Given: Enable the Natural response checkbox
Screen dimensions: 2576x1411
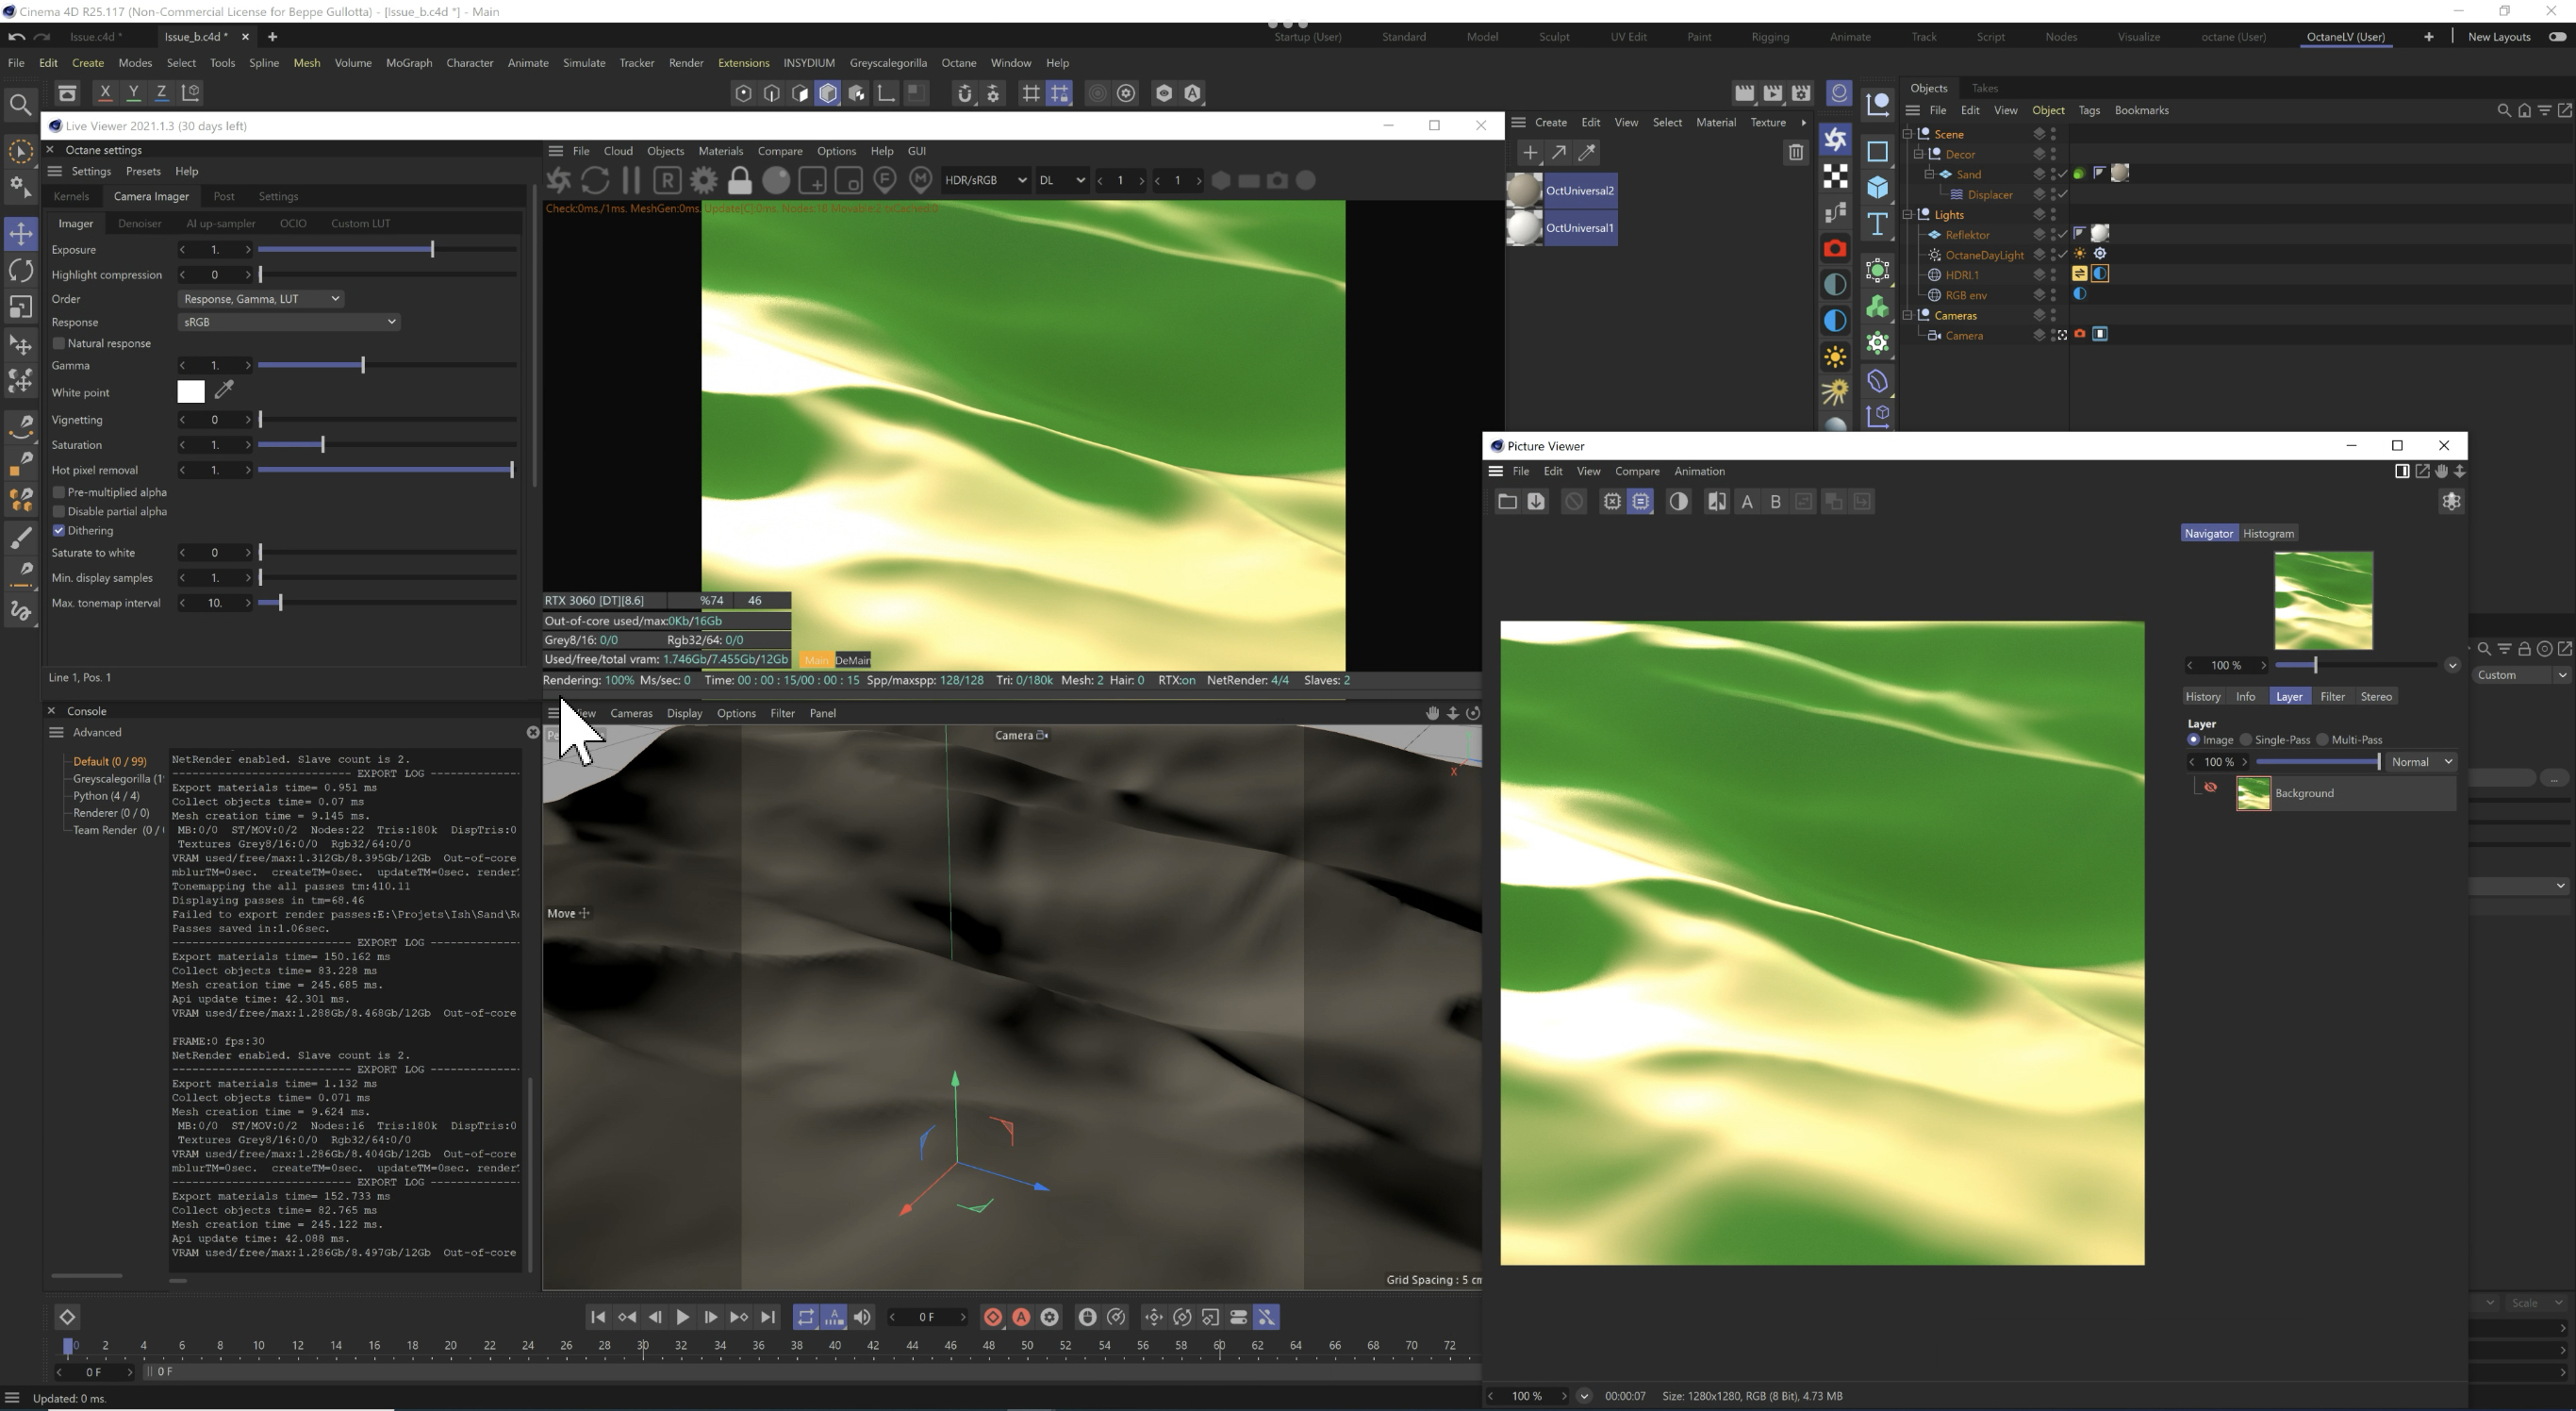Looking at the screenshot, I should (59, 343).
